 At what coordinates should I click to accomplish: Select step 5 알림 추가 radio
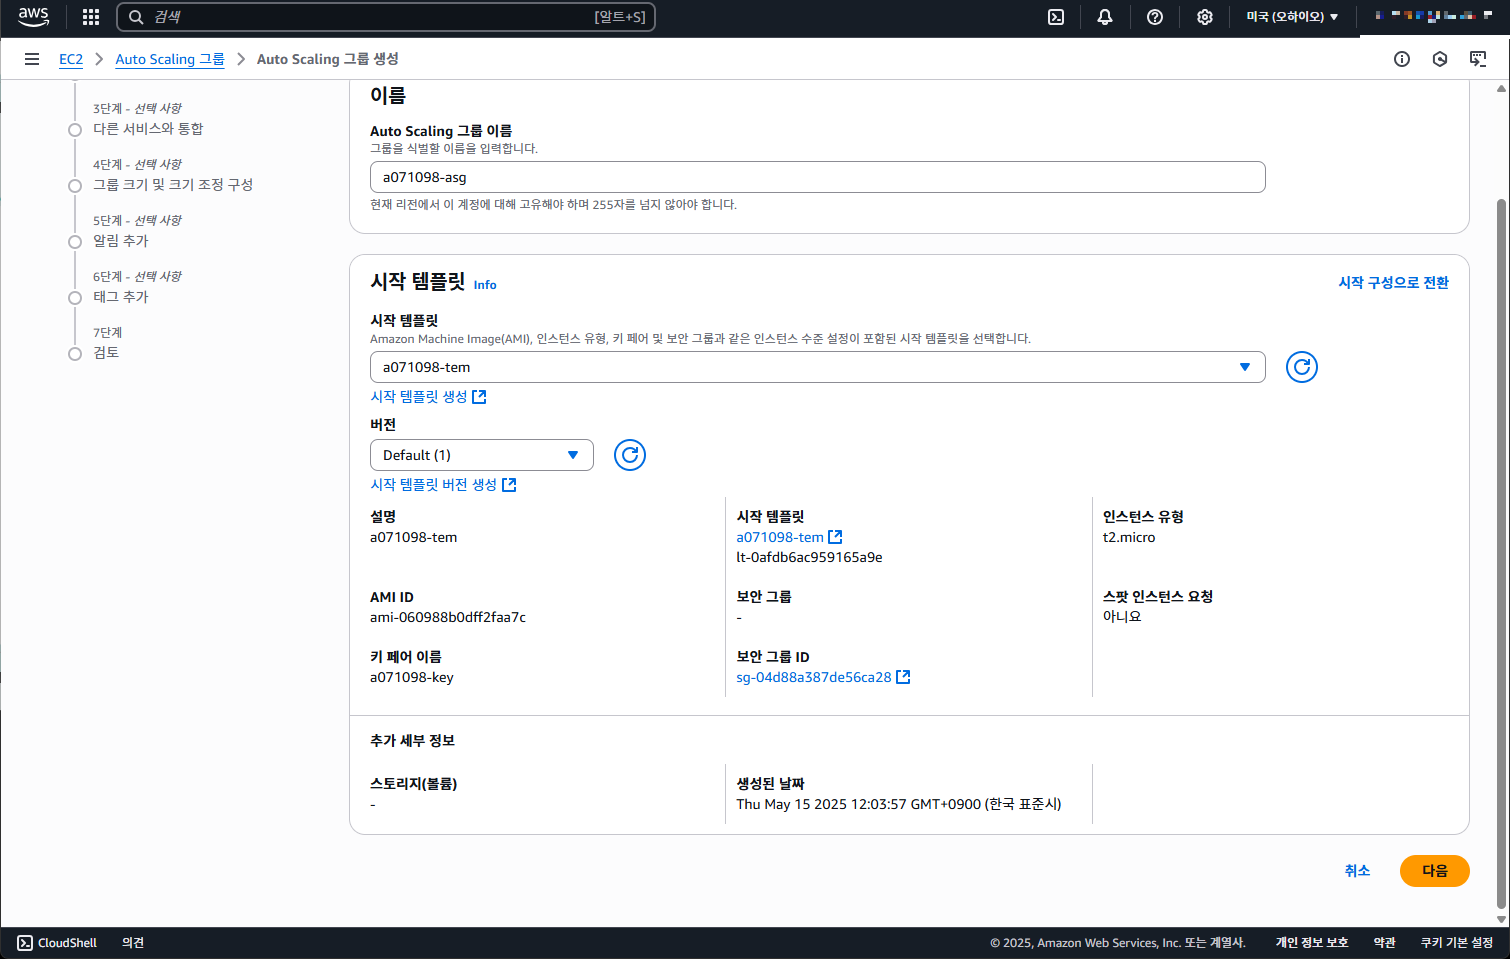click(x=75, y=241)
